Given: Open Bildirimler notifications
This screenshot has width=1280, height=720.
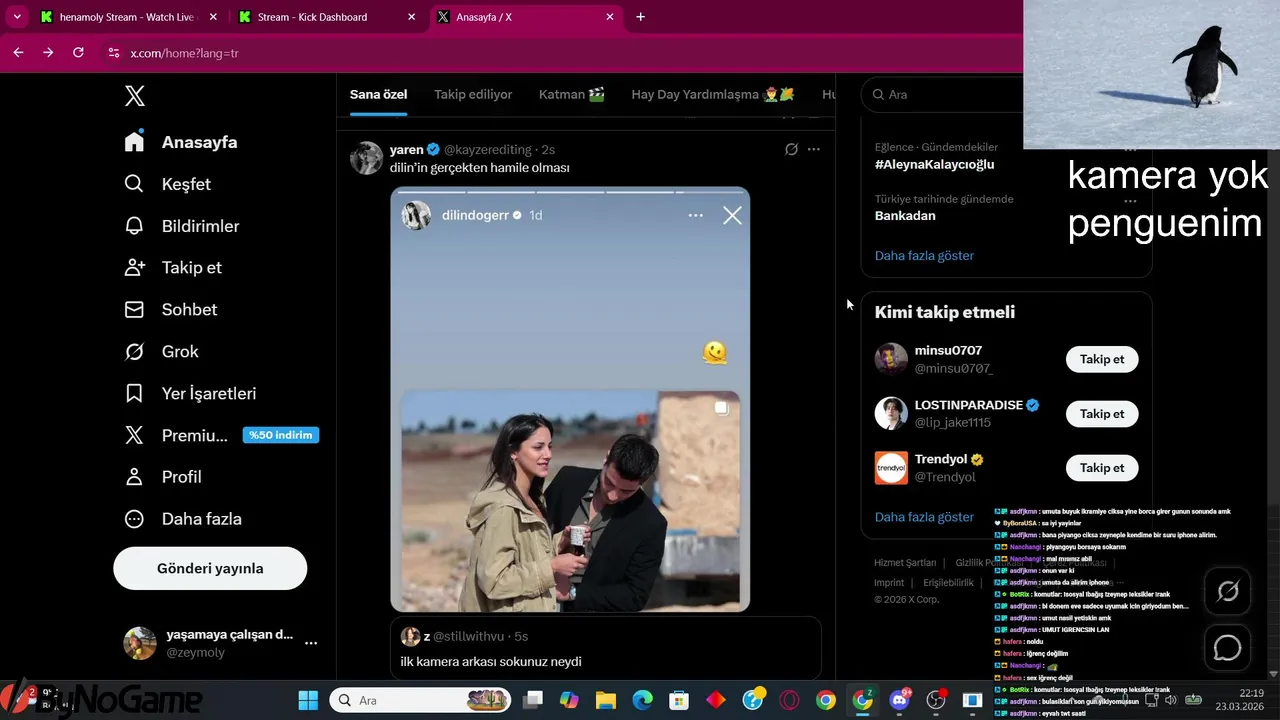Looking at the screenshot, I should tap(181, 226).
